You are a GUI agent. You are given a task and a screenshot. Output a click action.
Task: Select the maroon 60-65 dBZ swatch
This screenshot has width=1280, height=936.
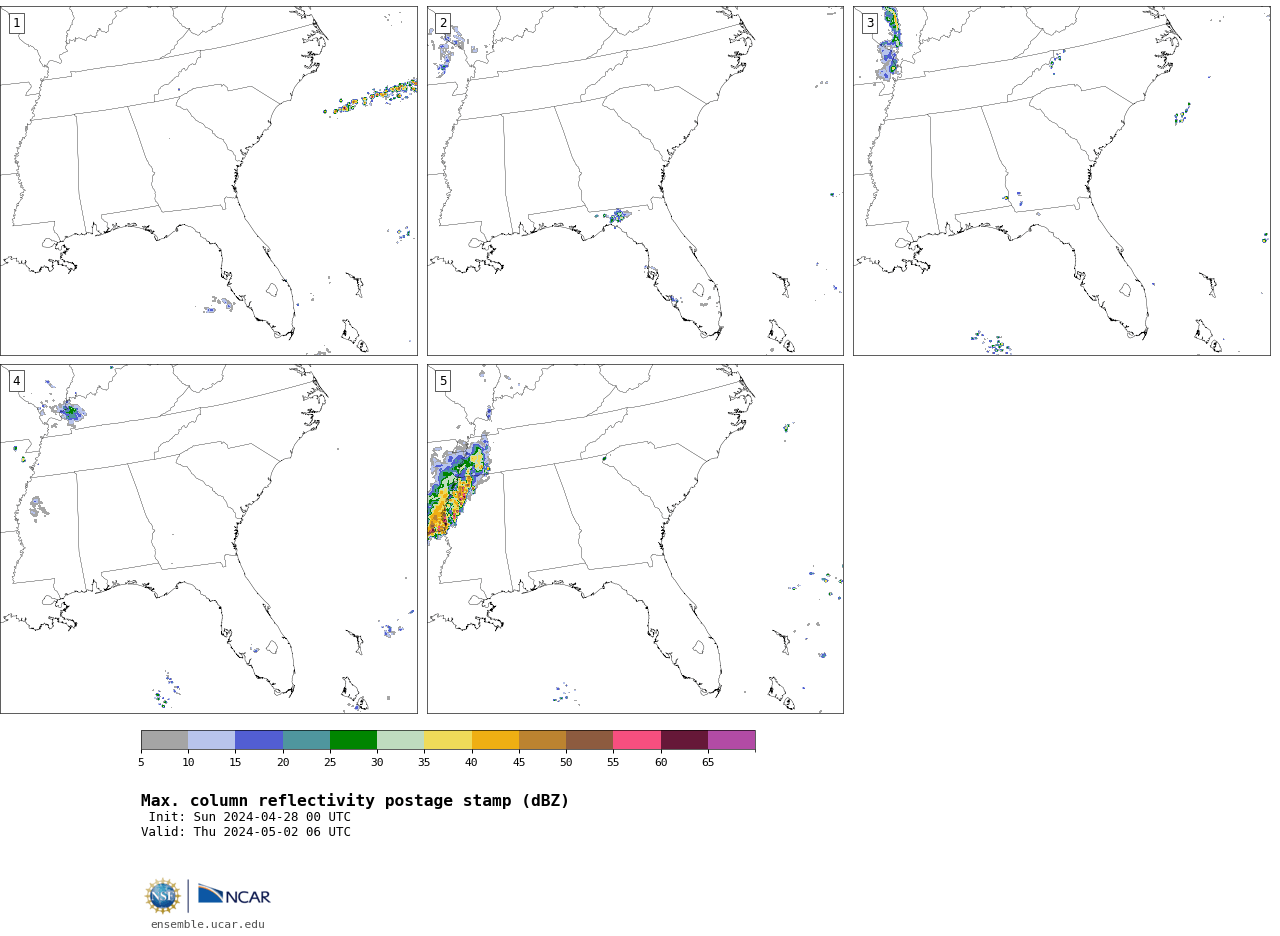click(684, 740)
